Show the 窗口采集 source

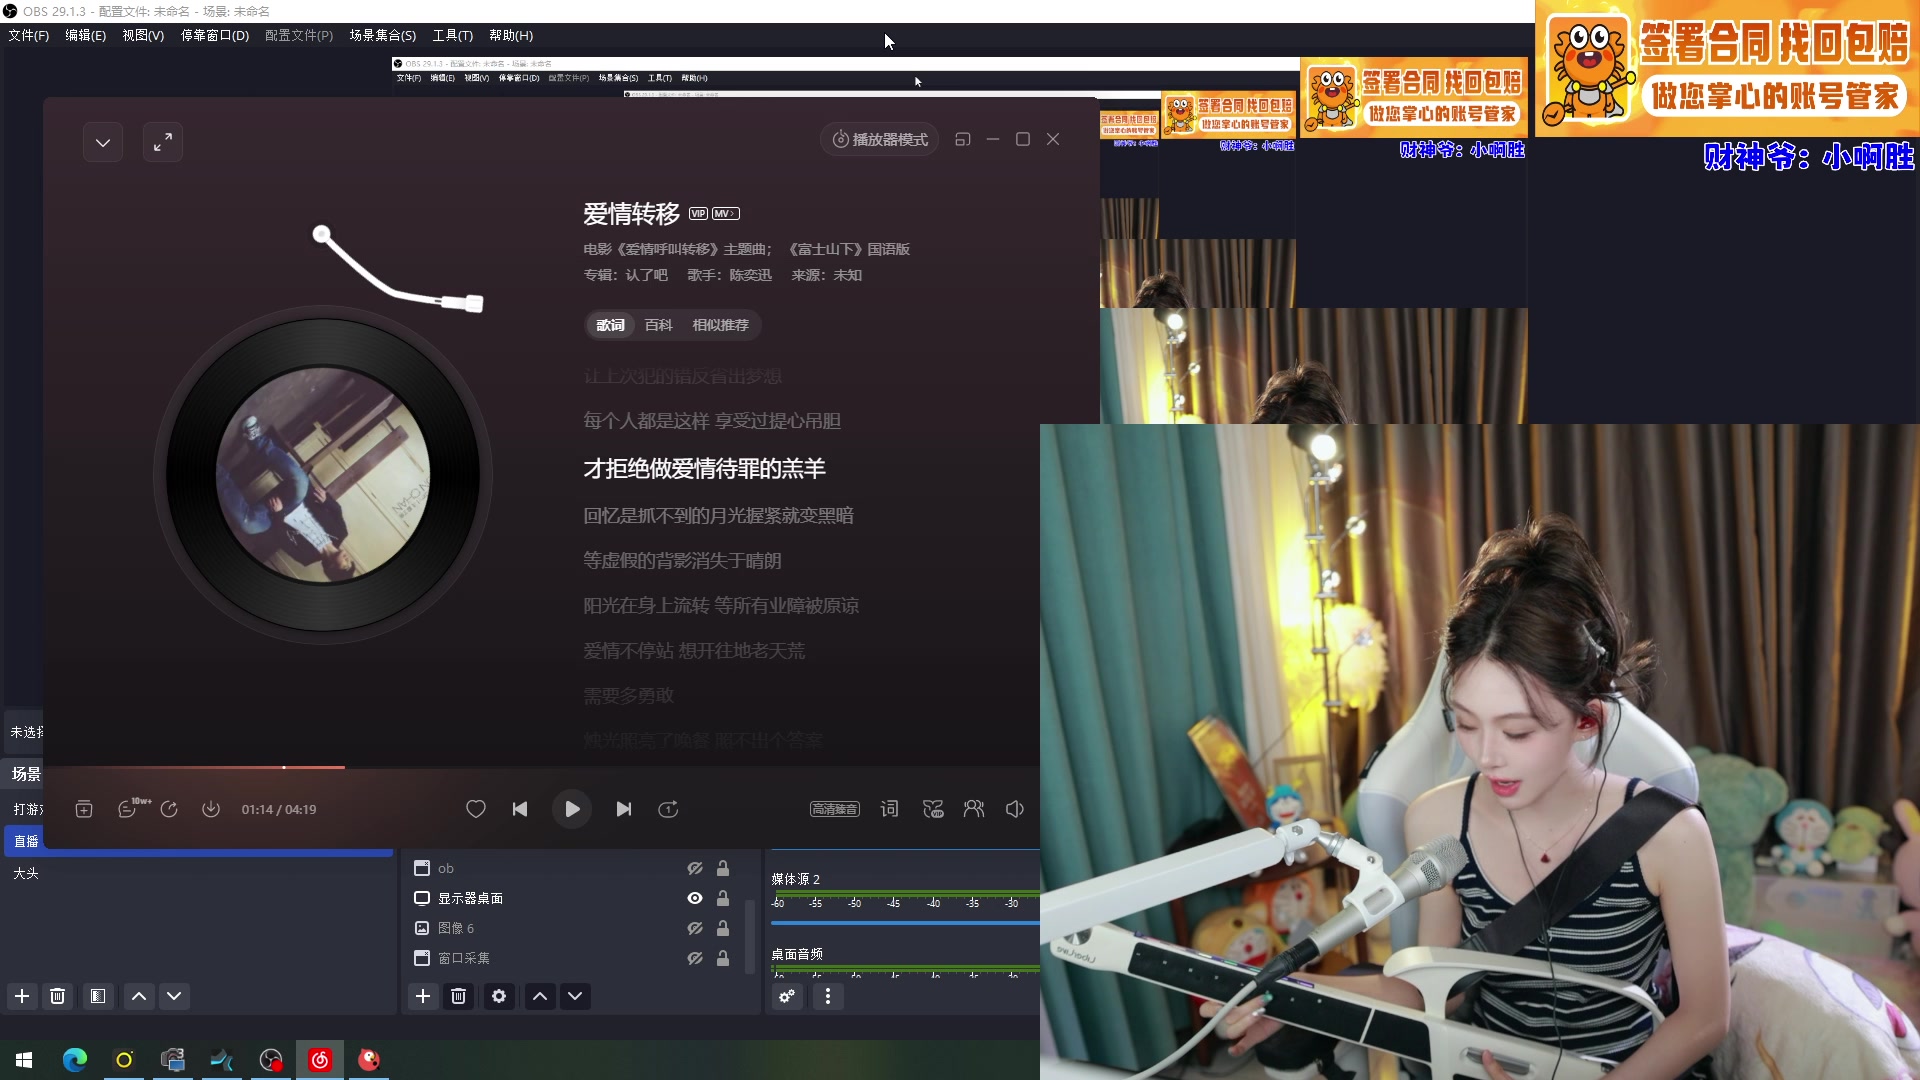[x=695, y=958]
